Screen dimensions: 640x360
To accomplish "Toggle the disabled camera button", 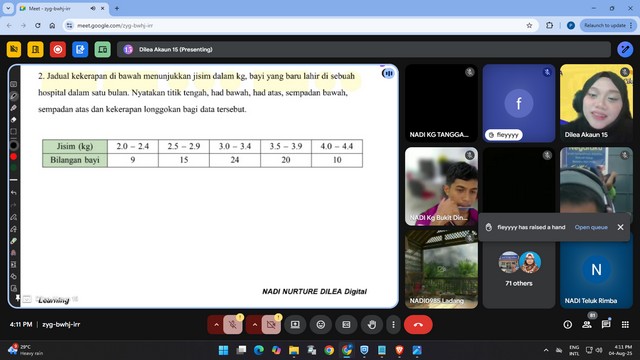I will (271, 324).
